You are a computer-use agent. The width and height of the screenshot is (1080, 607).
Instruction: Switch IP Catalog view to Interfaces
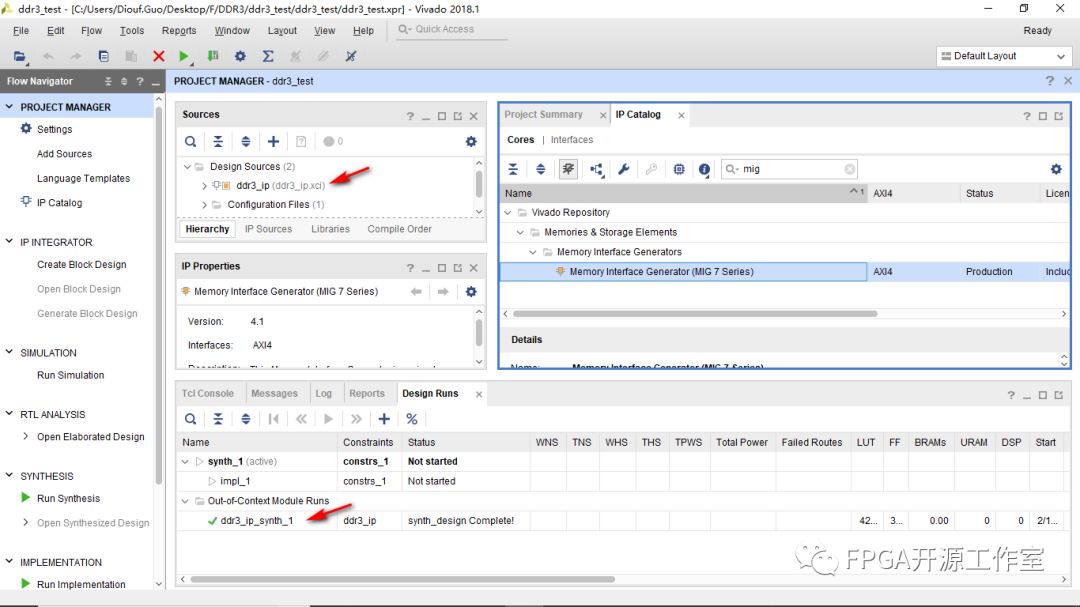(x=571, y=140)
